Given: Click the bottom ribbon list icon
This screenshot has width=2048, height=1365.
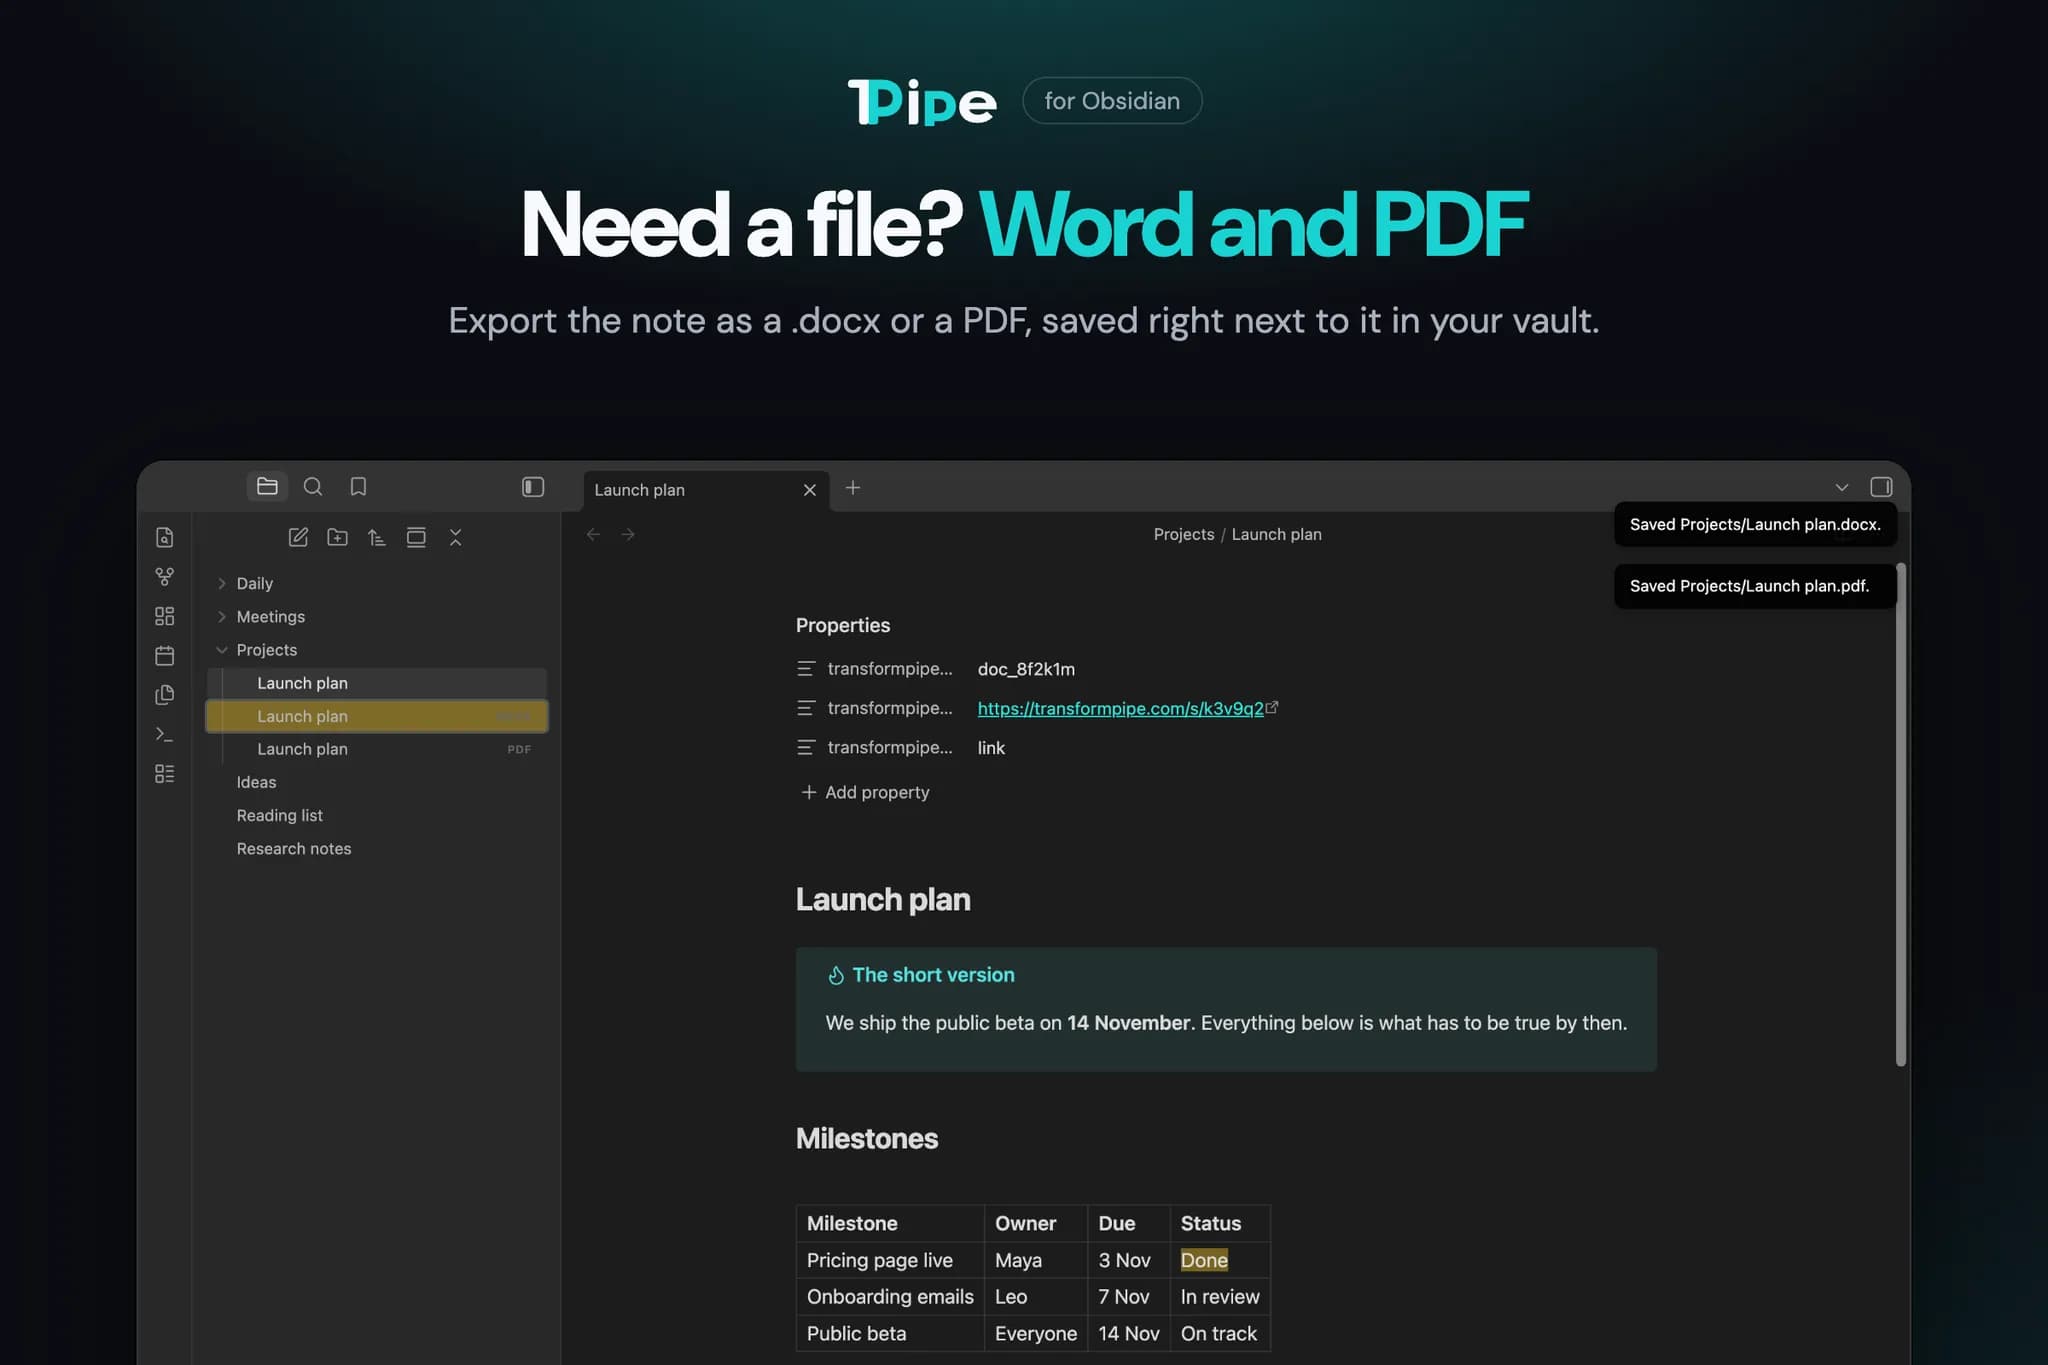Looking at the screenshot, I should click(165, 774).
